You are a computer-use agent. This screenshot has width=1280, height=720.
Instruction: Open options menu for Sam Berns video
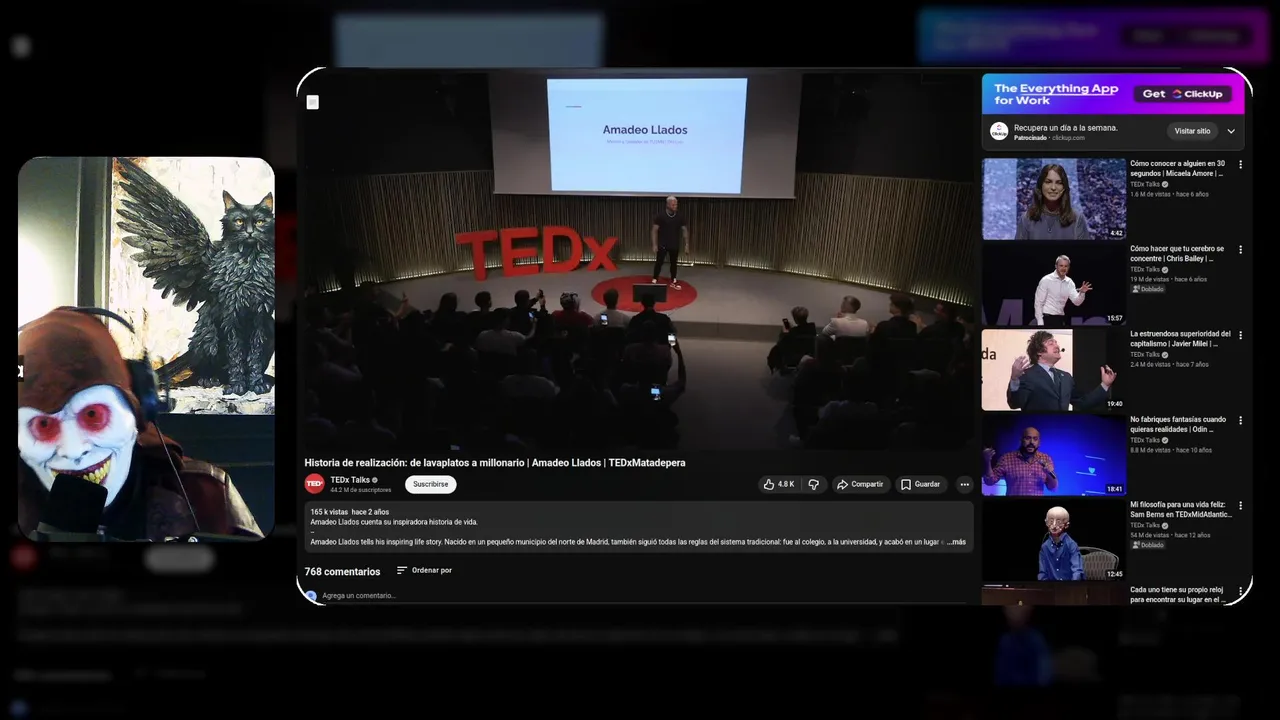pos(1240,506)
